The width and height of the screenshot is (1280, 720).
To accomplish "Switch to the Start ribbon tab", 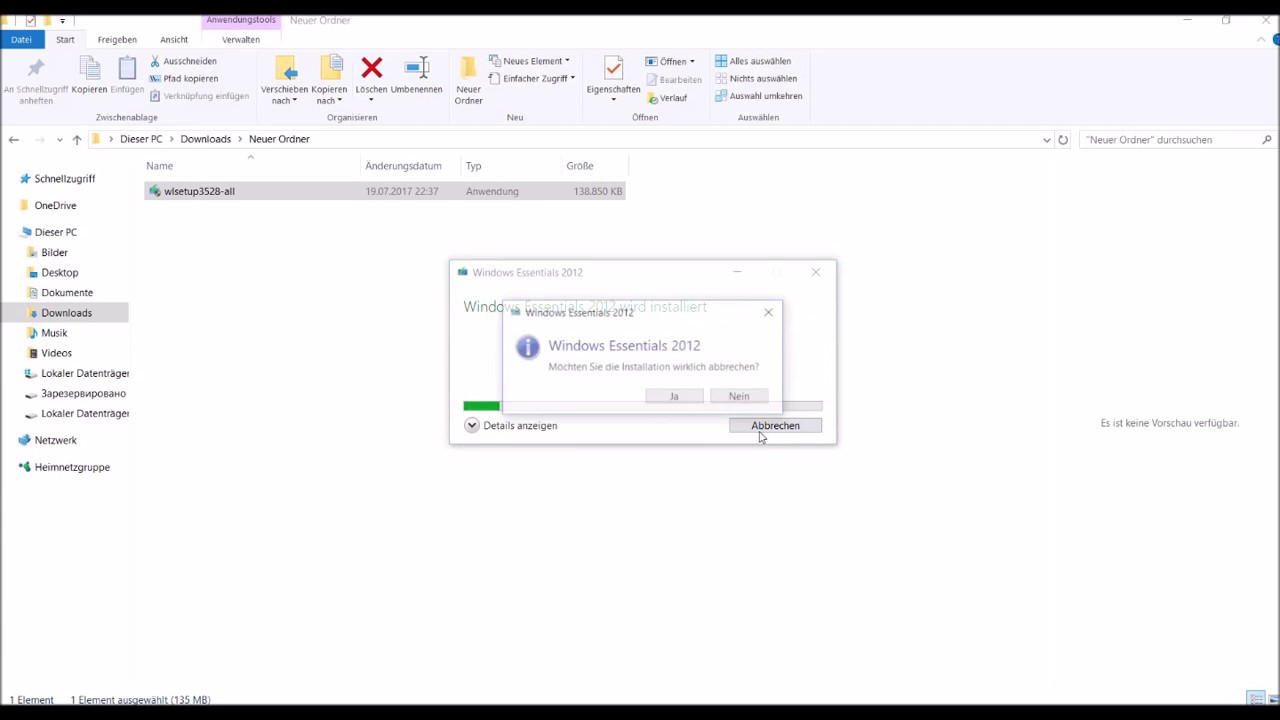I will point(65,39).
